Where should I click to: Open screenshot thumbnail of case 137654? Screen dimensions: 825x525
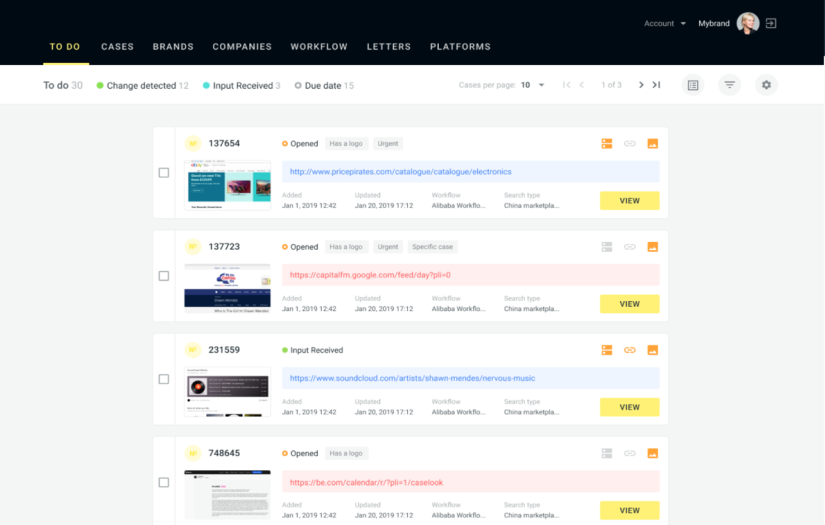[227, 185]
